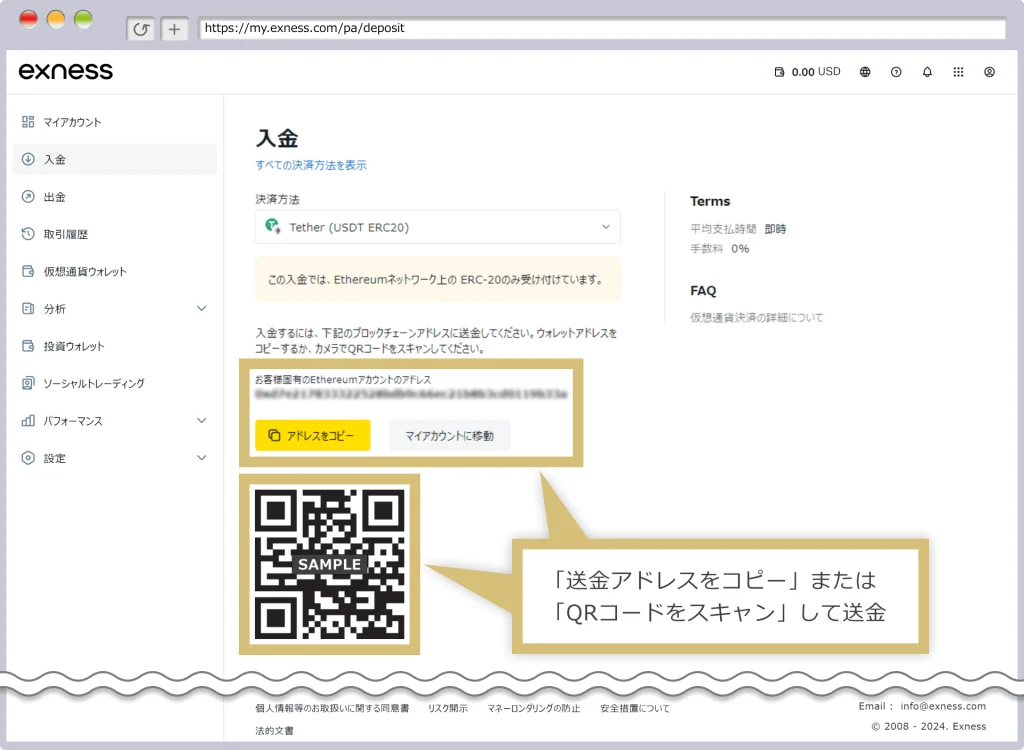Click the Terms heading
This screenshot has height=750, width=1024.
(x=710, y=201)
